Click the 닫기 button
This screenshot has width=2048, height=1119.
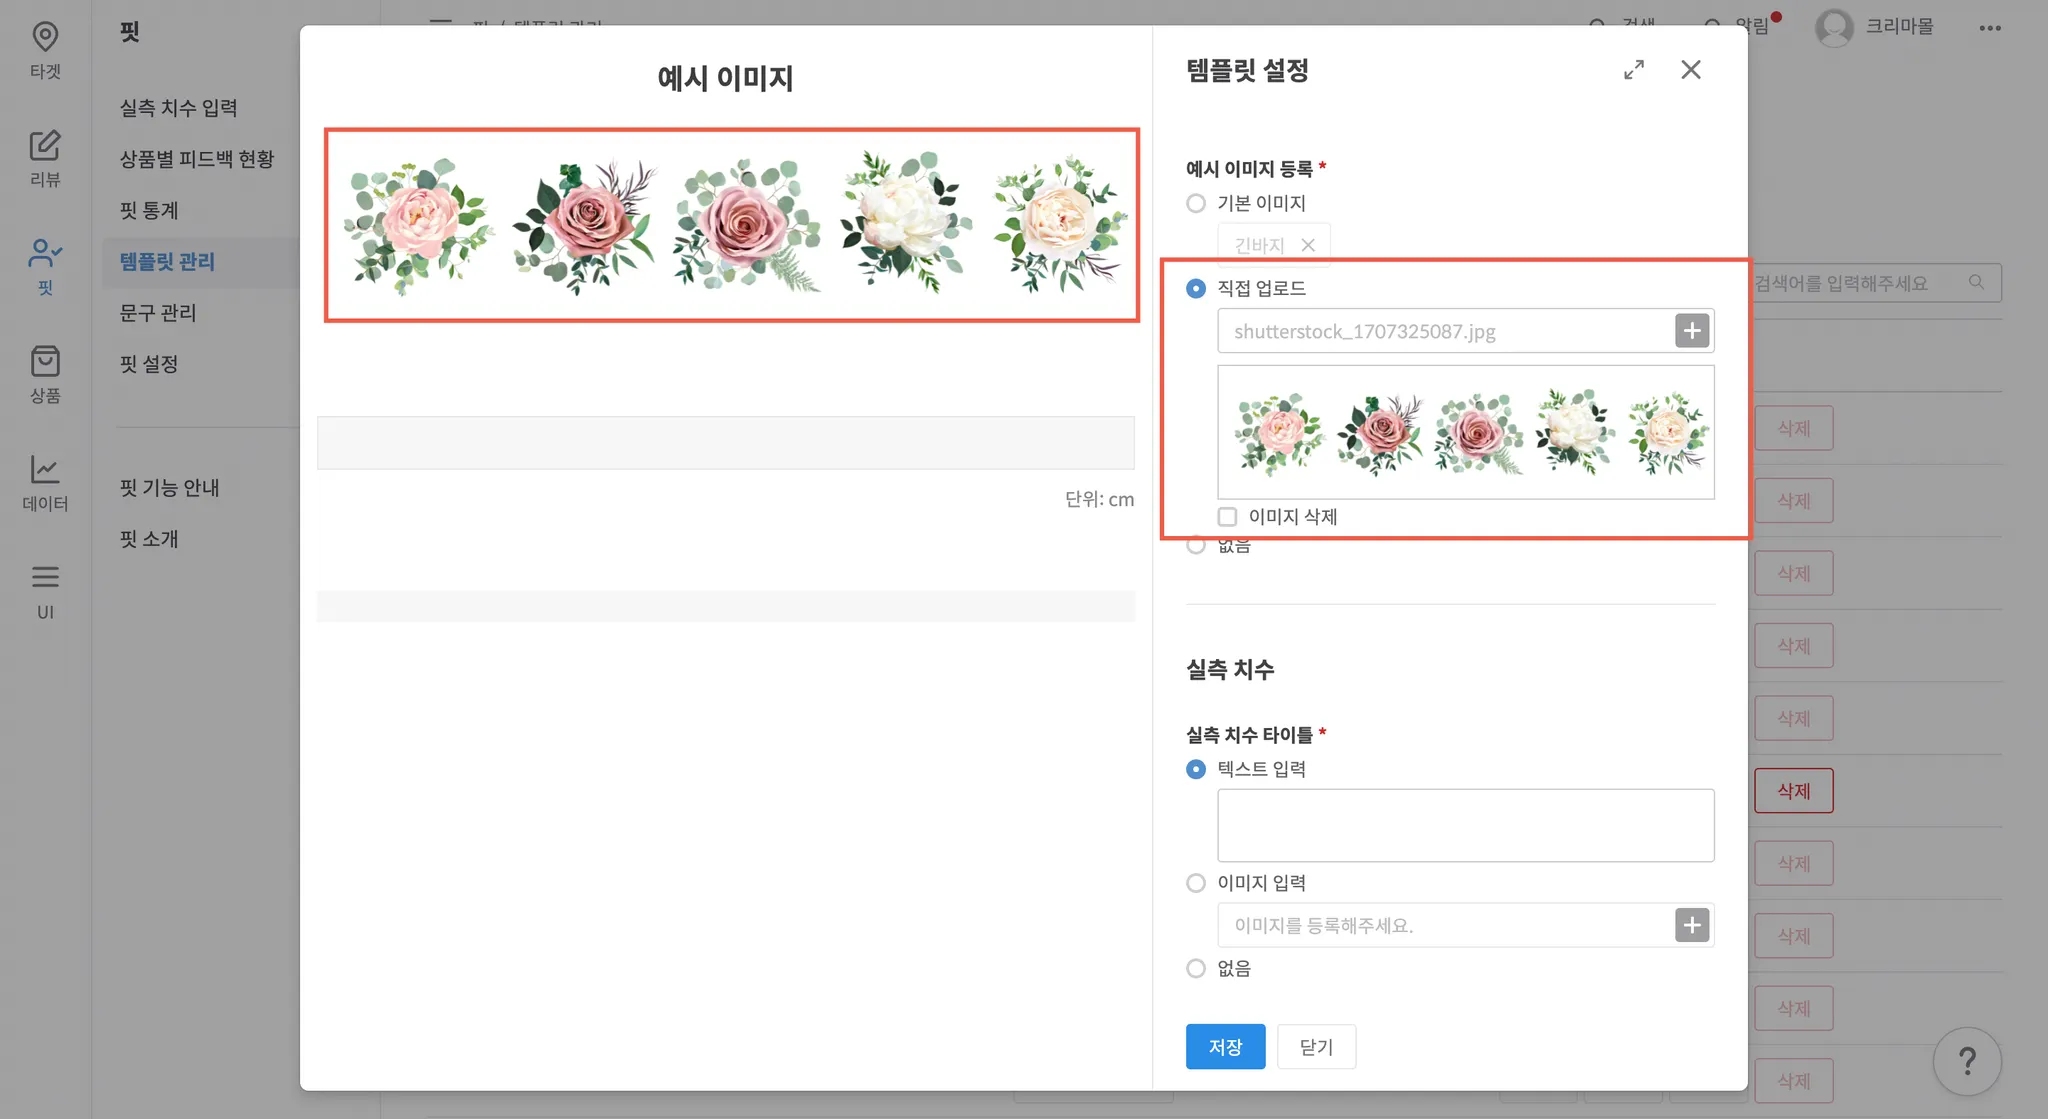(1316, 1047)
